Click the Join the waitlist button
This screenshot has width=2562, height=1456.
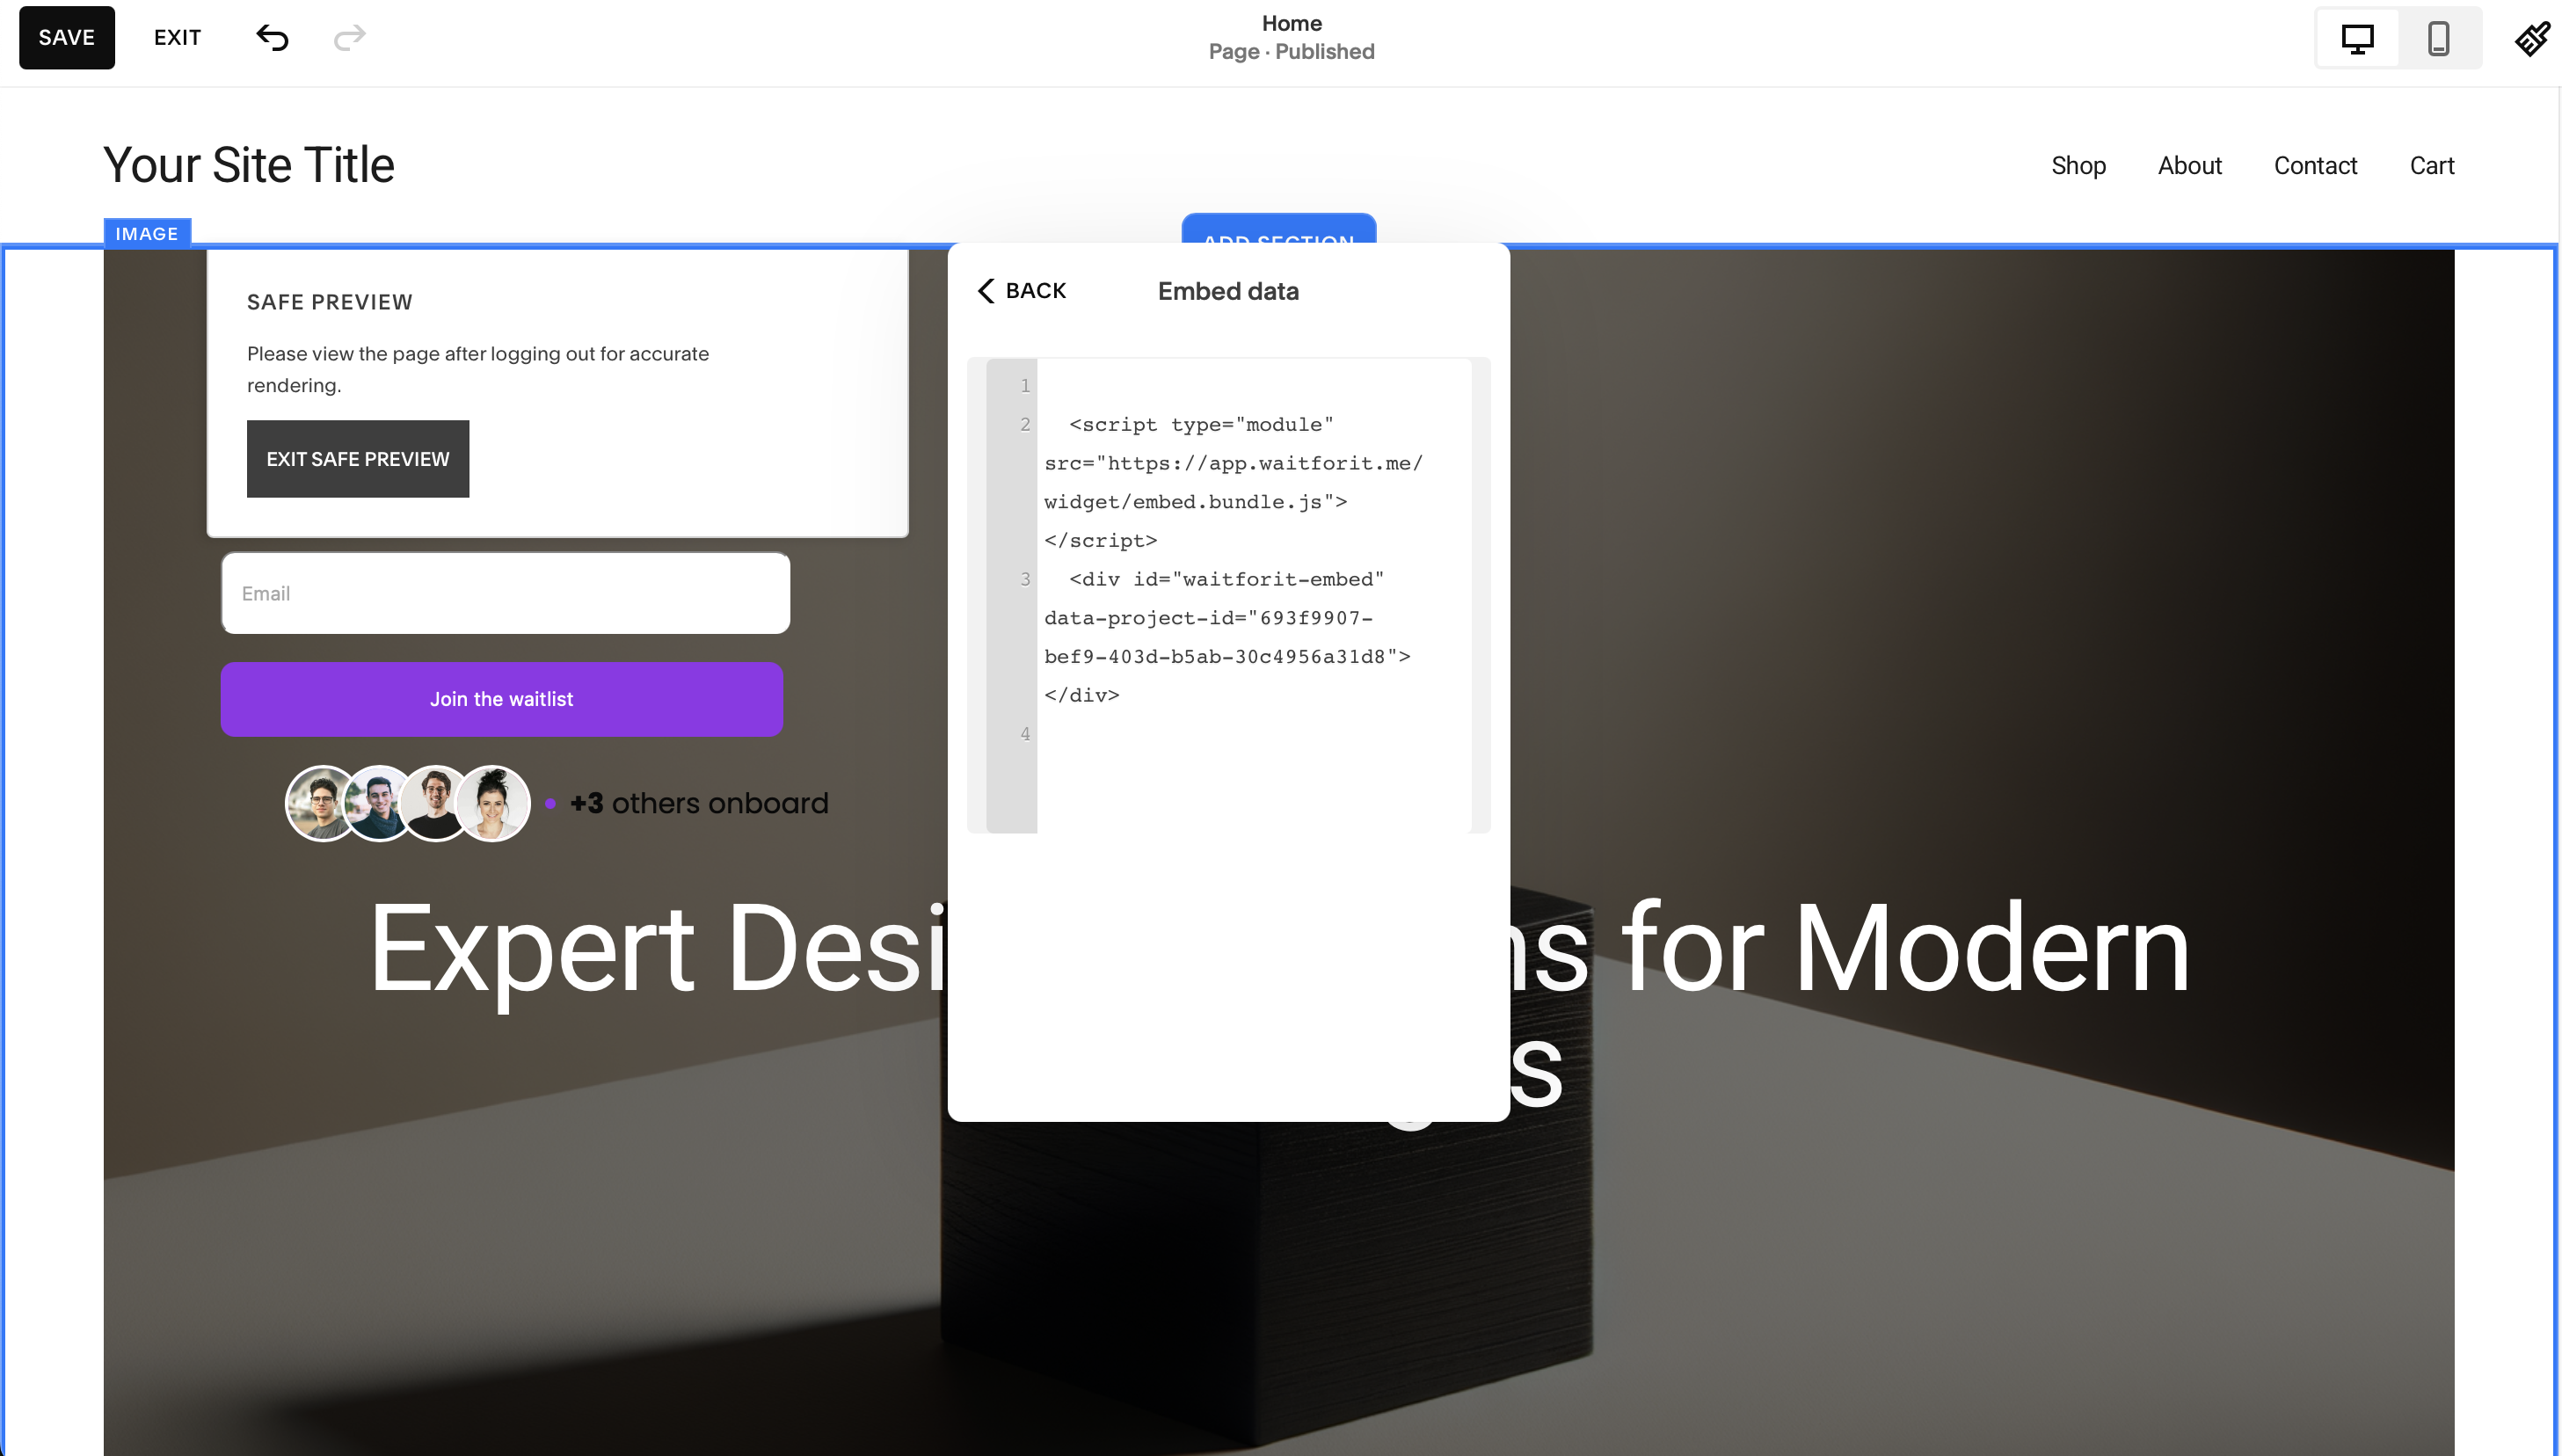(501, 698)
